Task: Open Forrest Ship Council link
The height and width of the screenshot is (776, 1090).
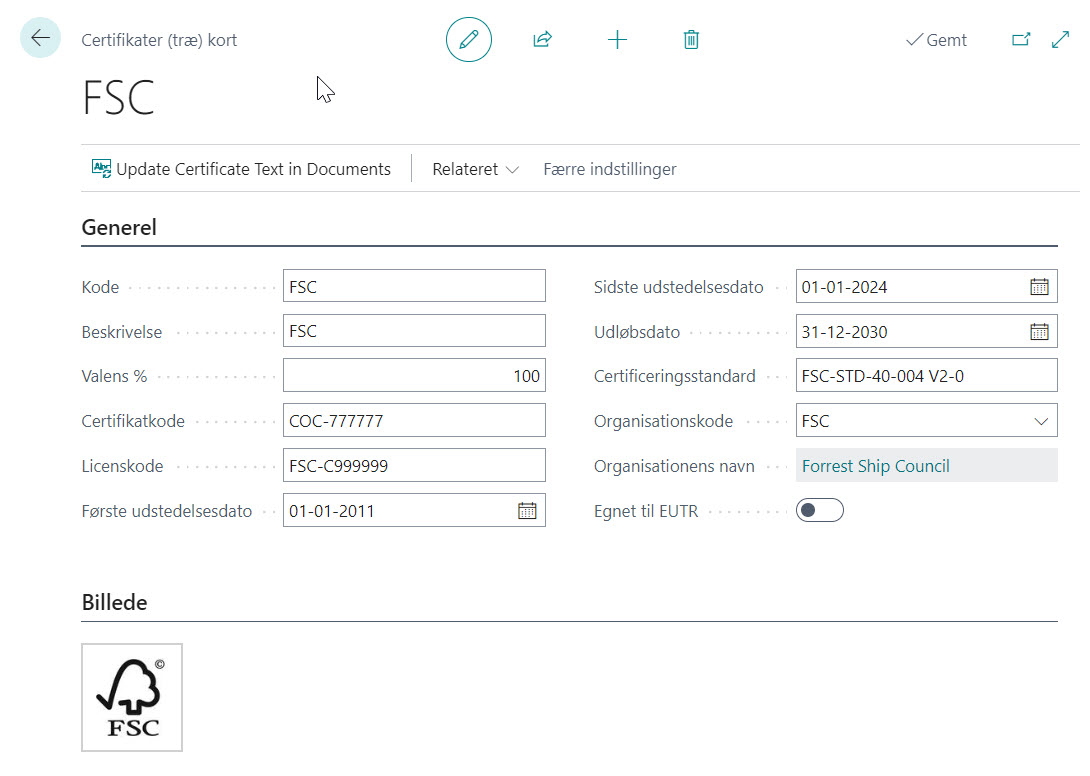Action: 875,466
